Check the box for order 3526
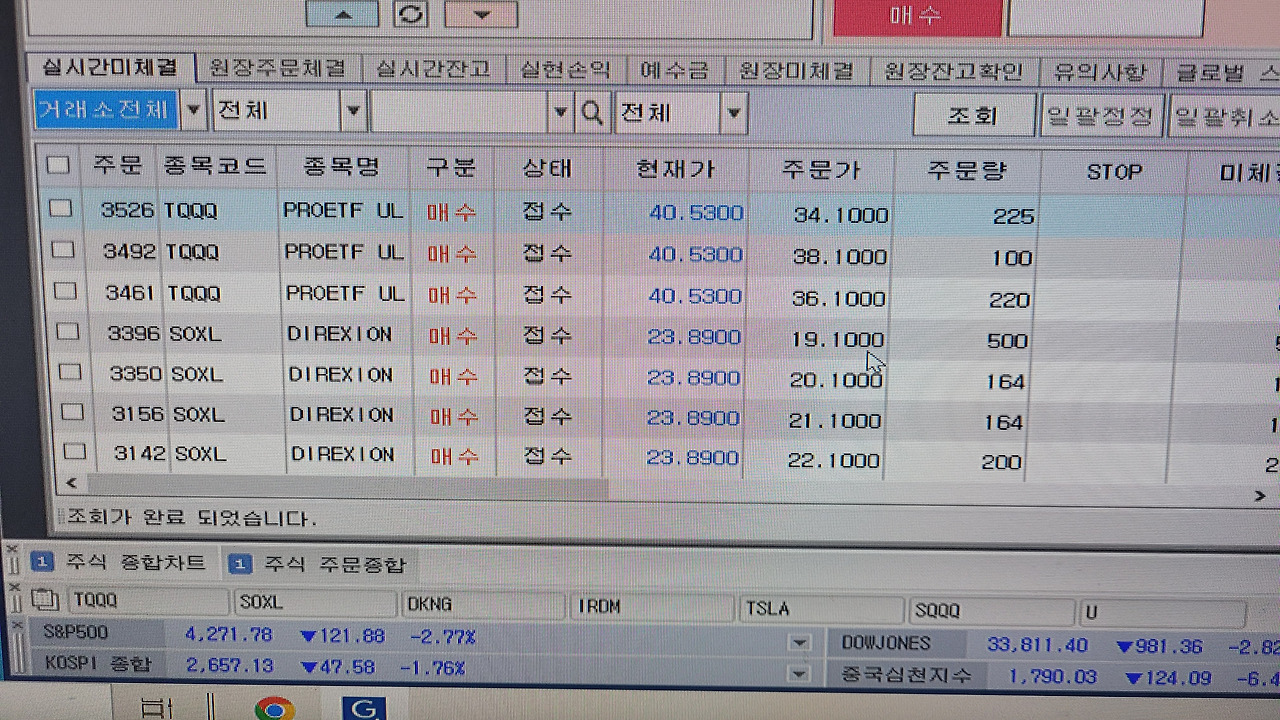This screenshot has height=720, width=1280. (x=61, y=208)
